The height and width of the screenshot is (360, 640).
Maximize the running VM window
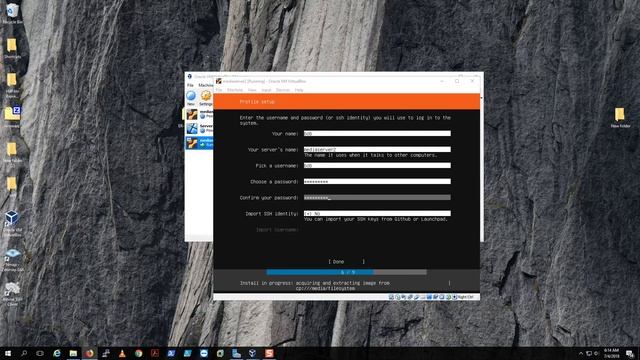click(457, 81)
